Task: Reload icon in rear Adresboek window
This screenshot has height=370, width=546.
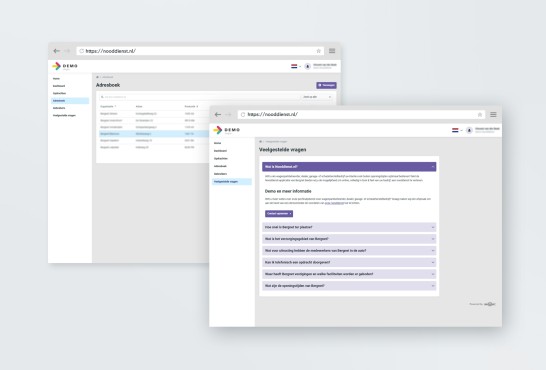Action: coord(81,51)
